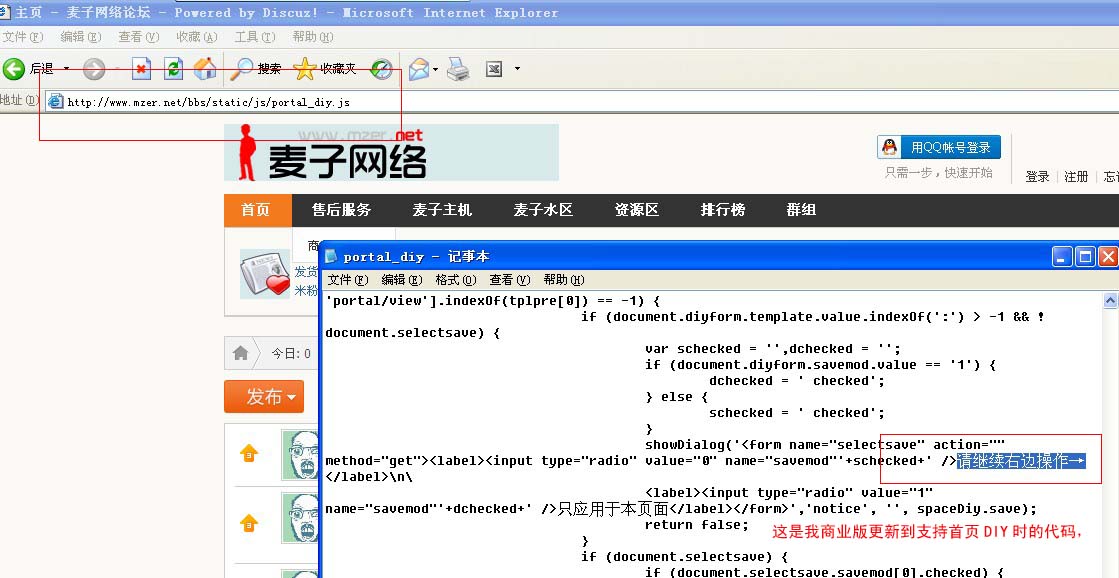The height and width of the screenshot is (578, 1119).
Task: Go to the browser Home page icon
Action: 205,69
